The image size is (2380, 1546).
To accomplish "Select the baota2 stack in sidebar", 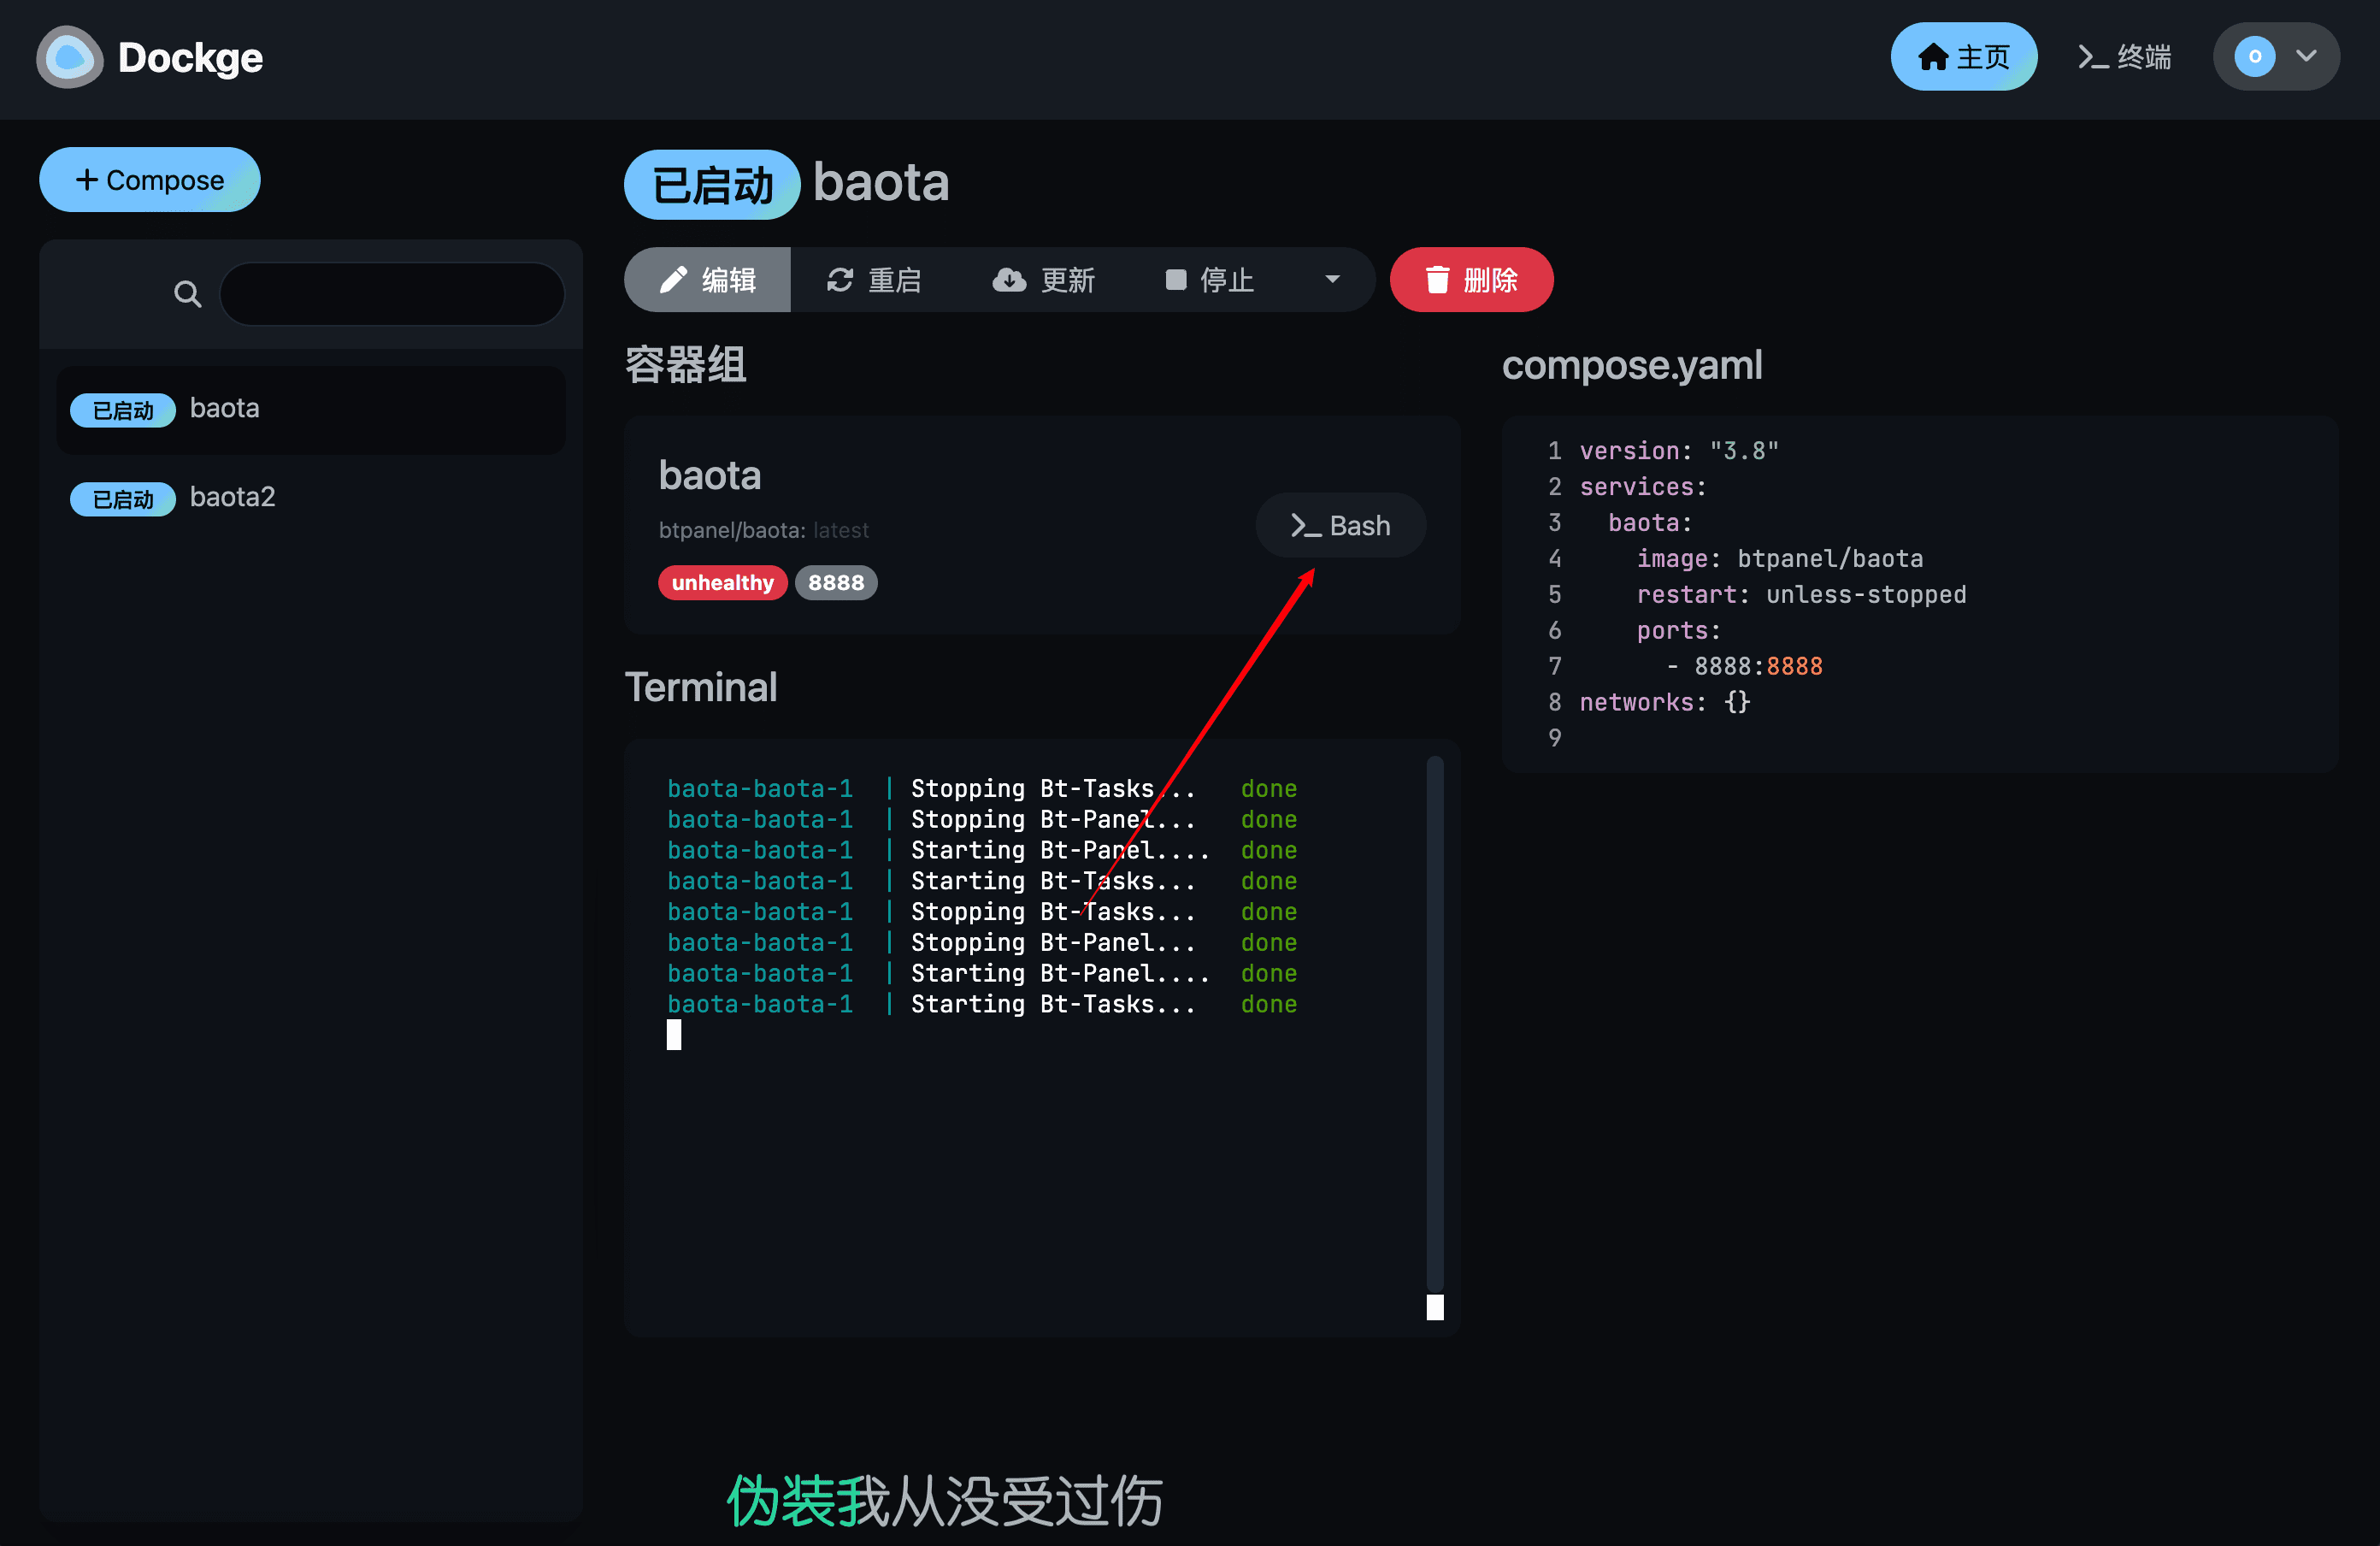I will pyautogui.click(x=312, y=498).
